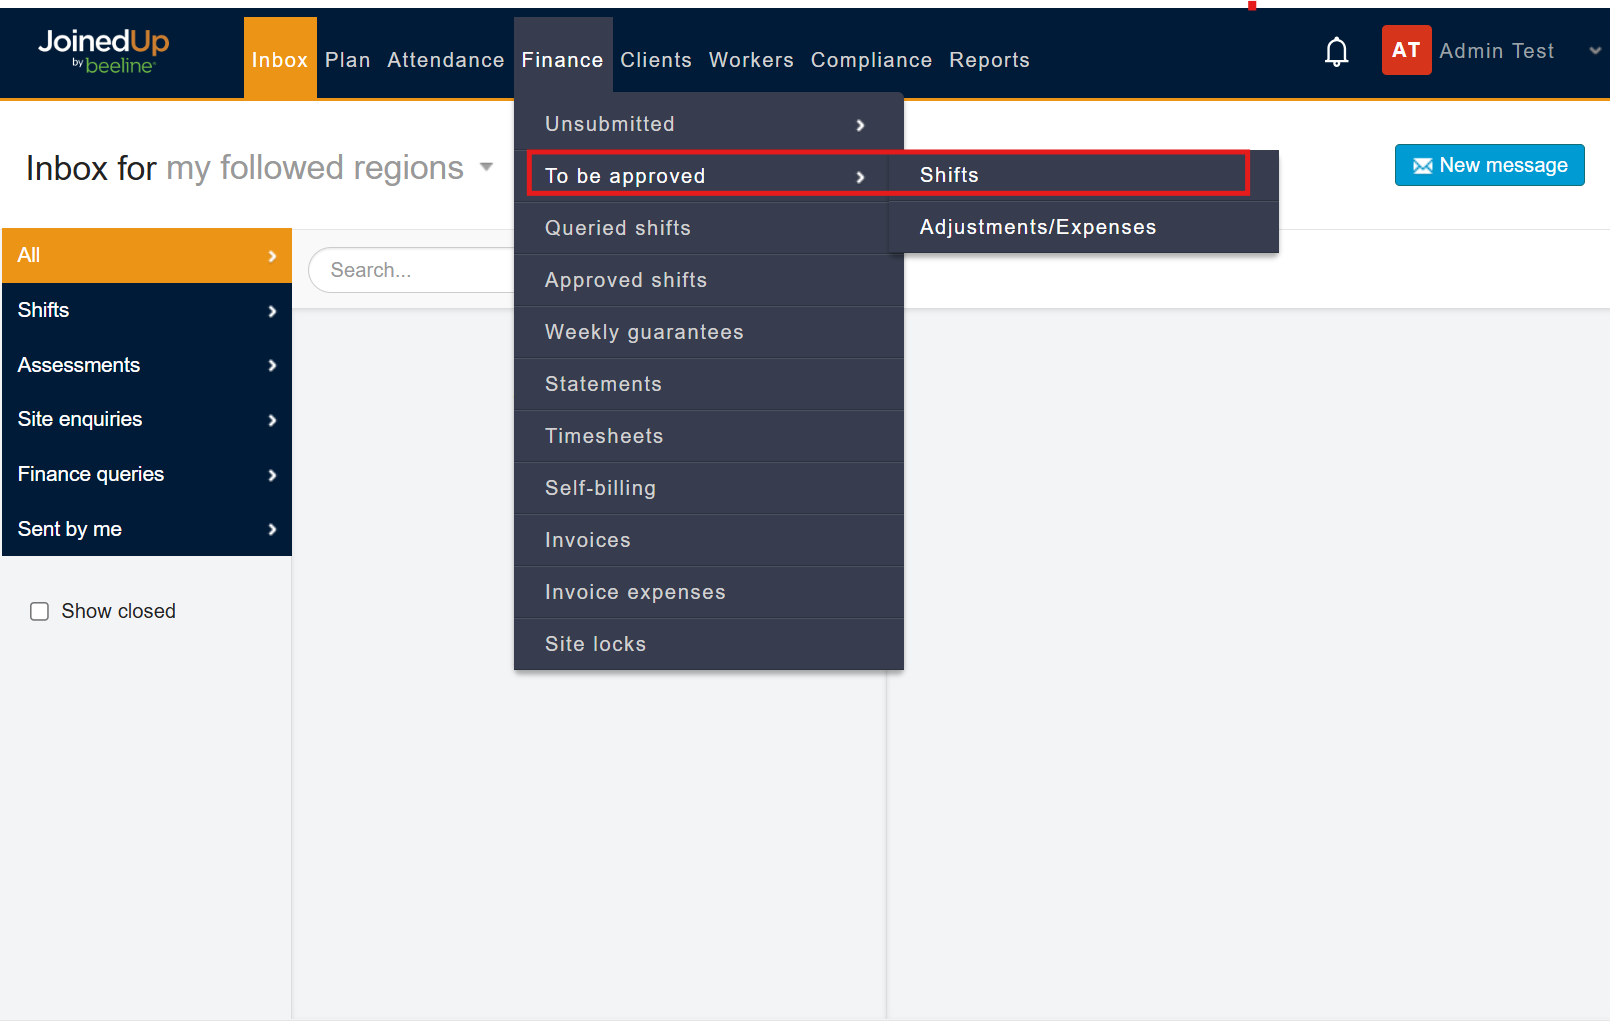Open the Inbox tab
Image resolution: width=1610 pixels, height=1025 pixels.
click(x=280, y=58)
